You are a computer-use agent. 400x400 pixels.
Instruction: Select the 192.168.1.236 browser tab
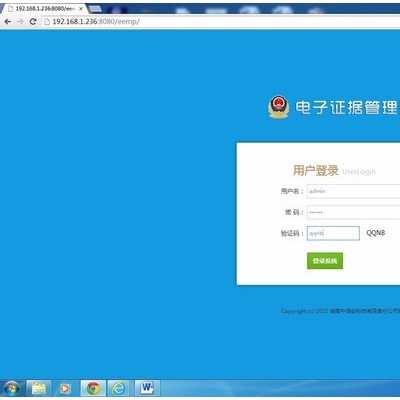click(43, 9)
